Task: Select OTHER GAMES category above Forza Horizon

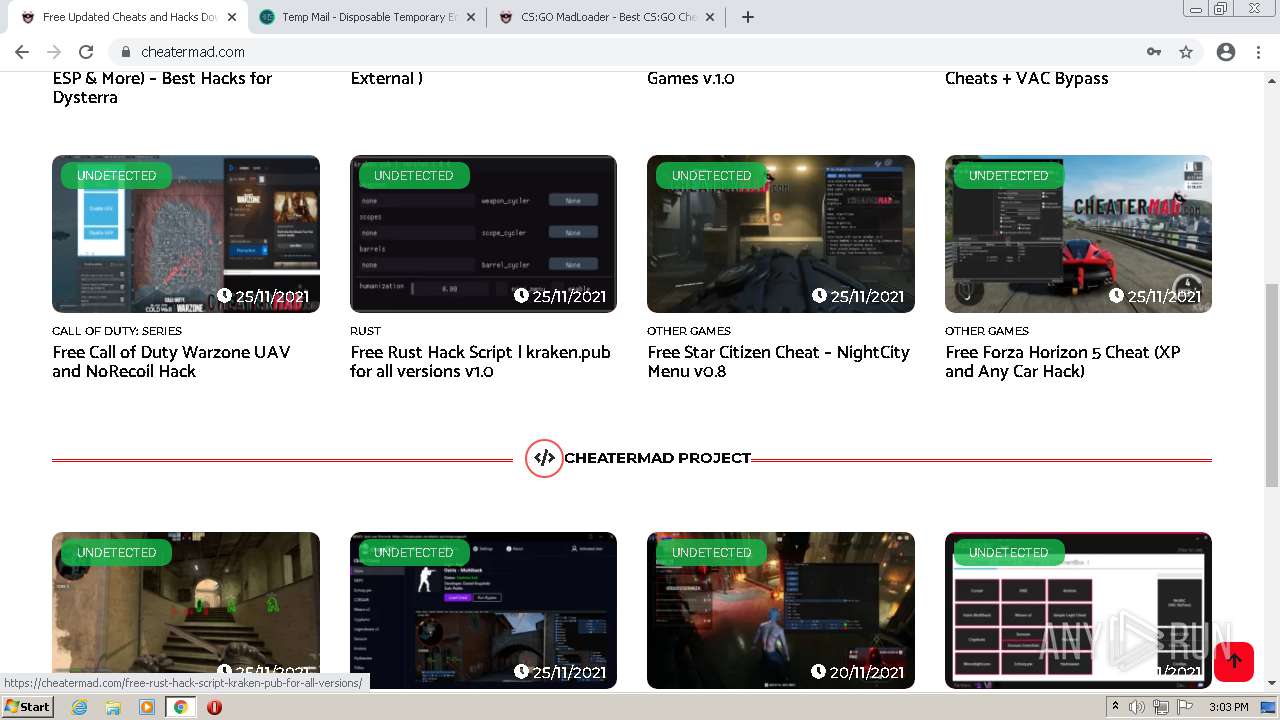Action: click(987, 331)
